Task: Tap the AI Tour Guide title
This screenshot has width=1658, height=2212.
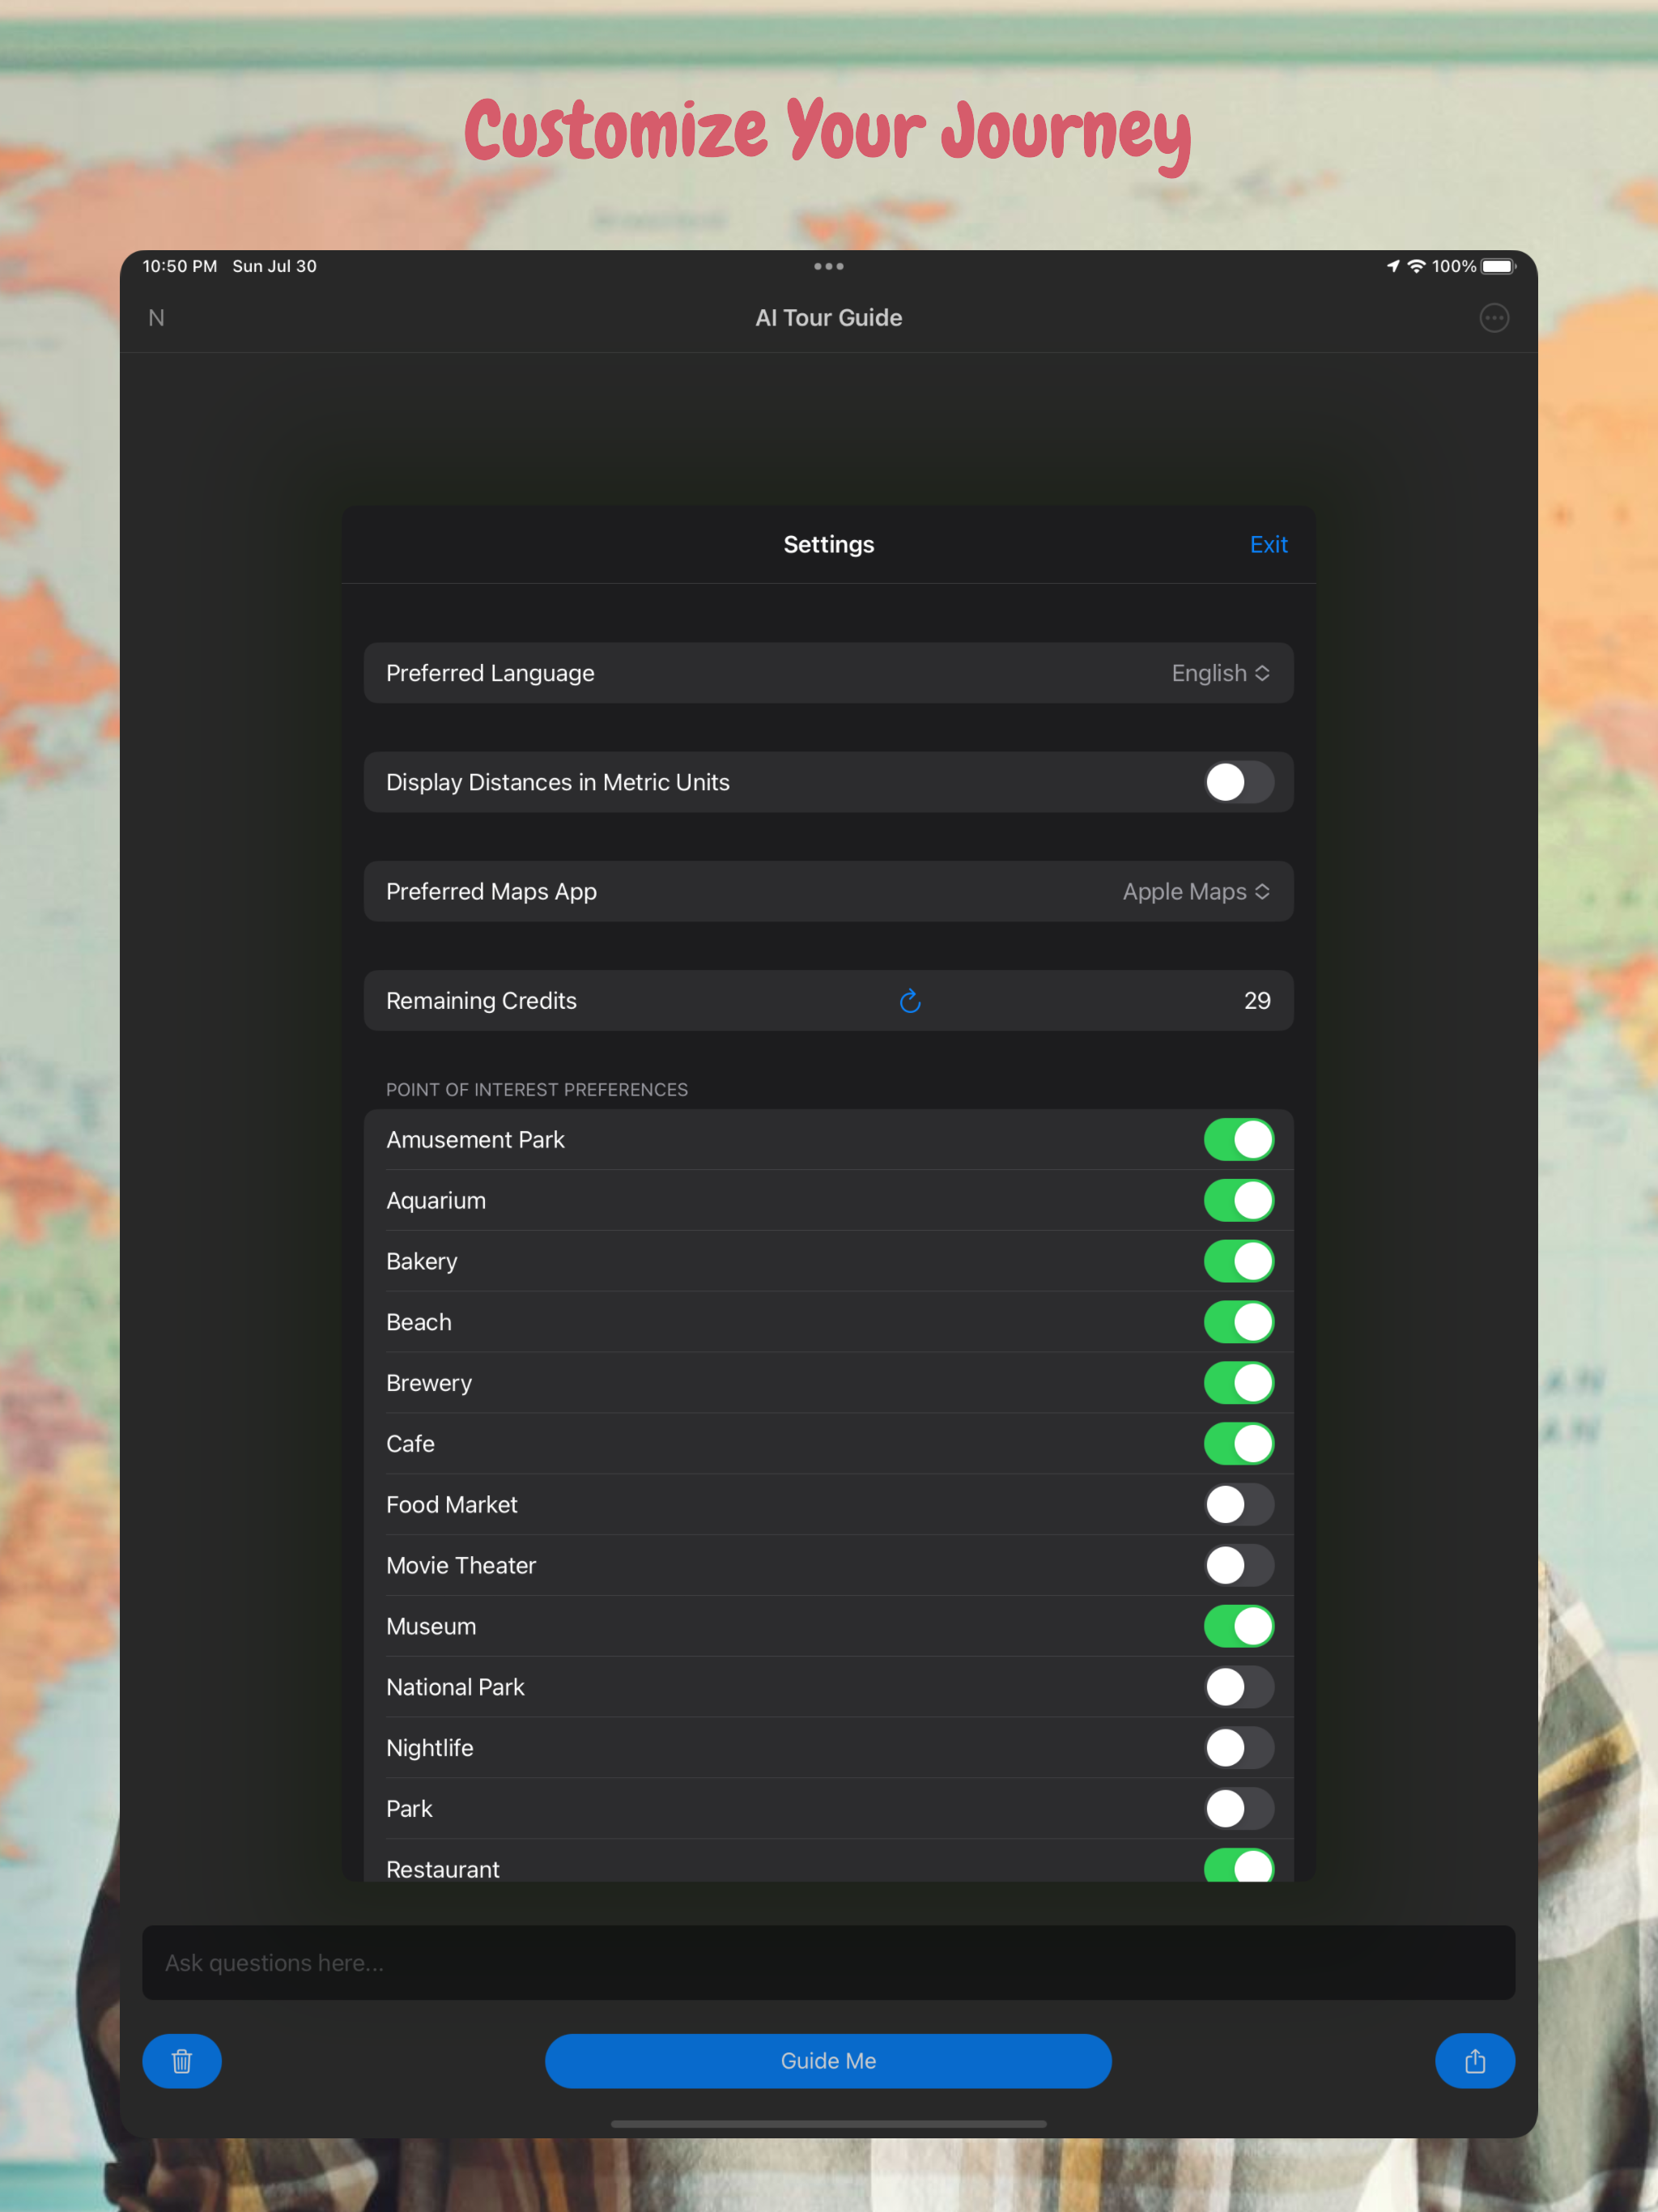Action: [828, 318]
